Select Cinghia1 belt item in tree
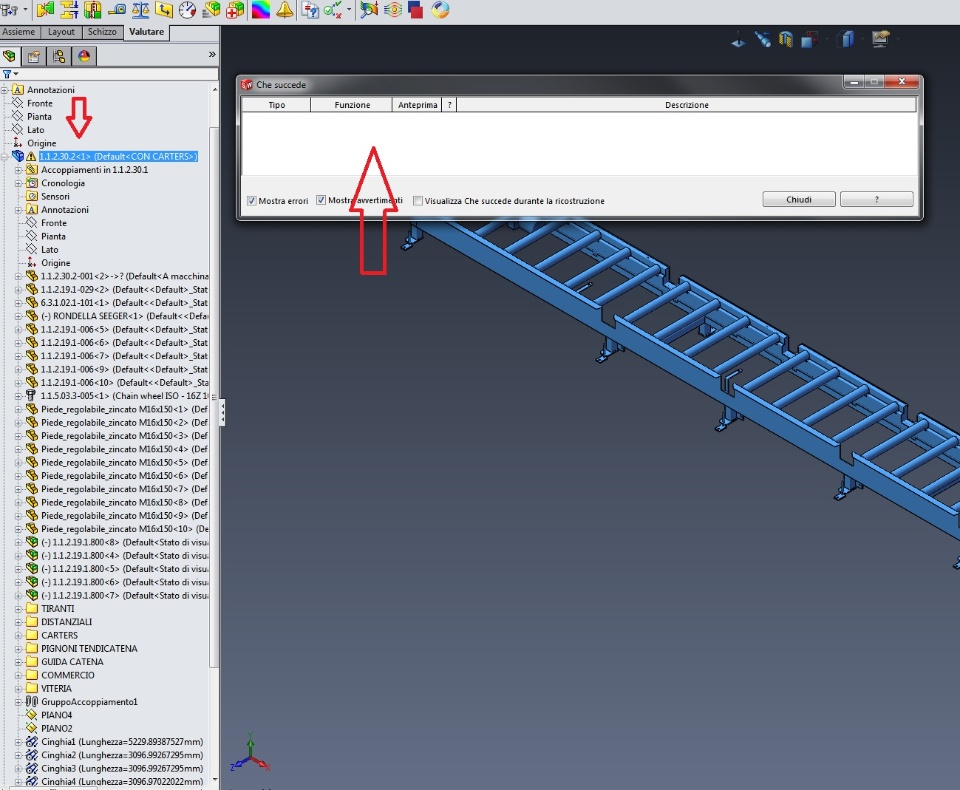This screenshot has height=790, width=960. click(x=122, y=742)
